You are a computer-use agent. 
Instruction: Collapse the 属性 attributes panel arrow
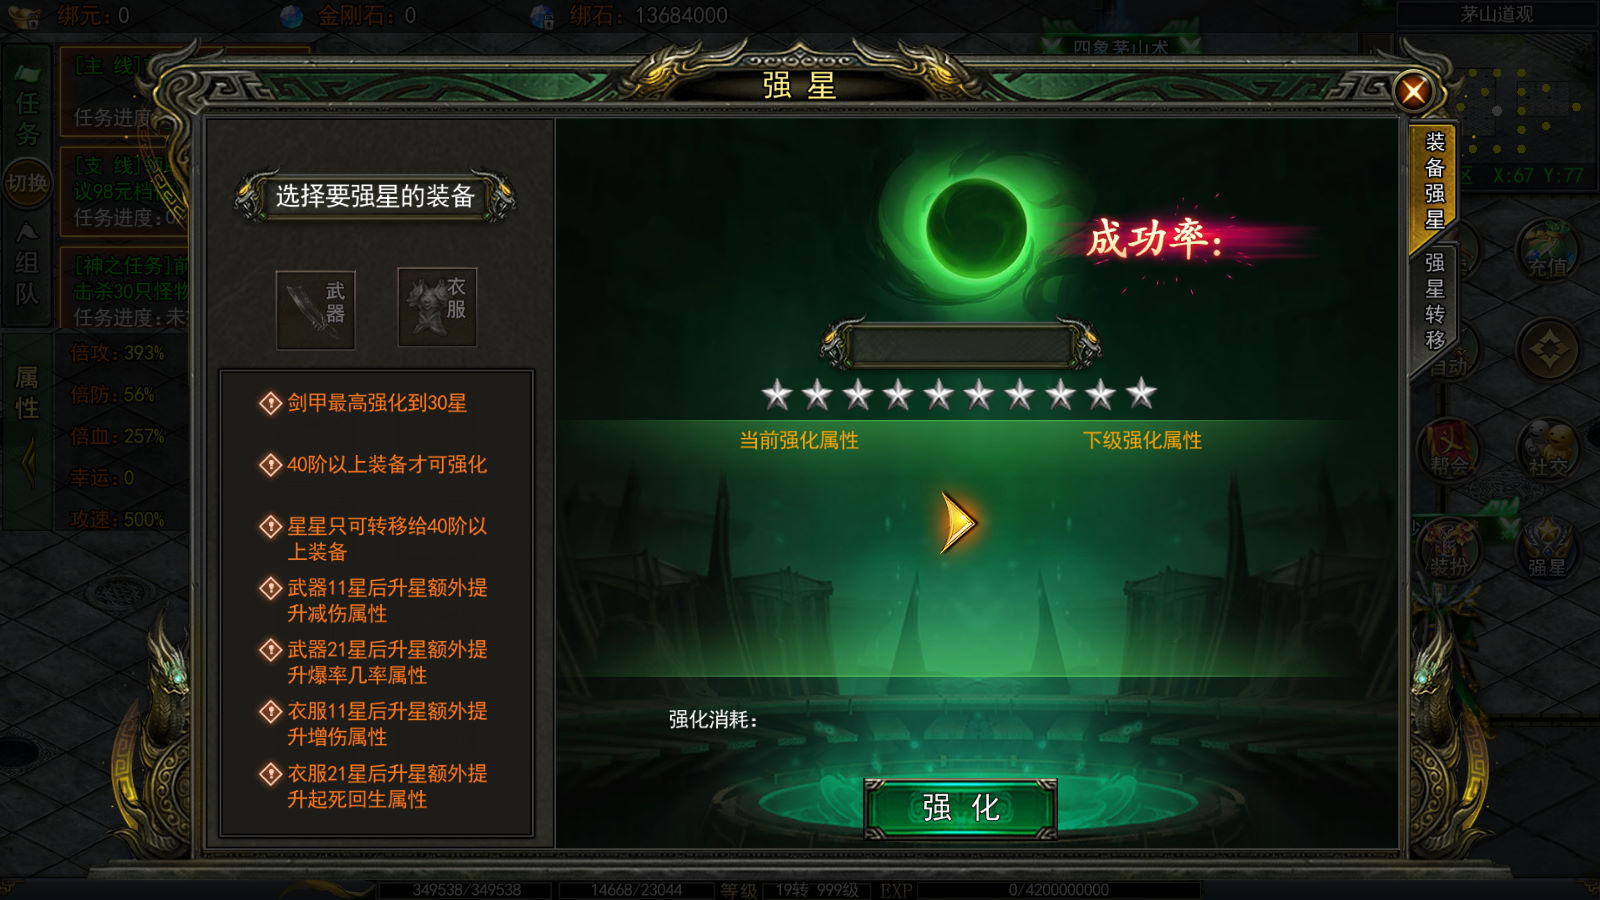tap(29, 463)
